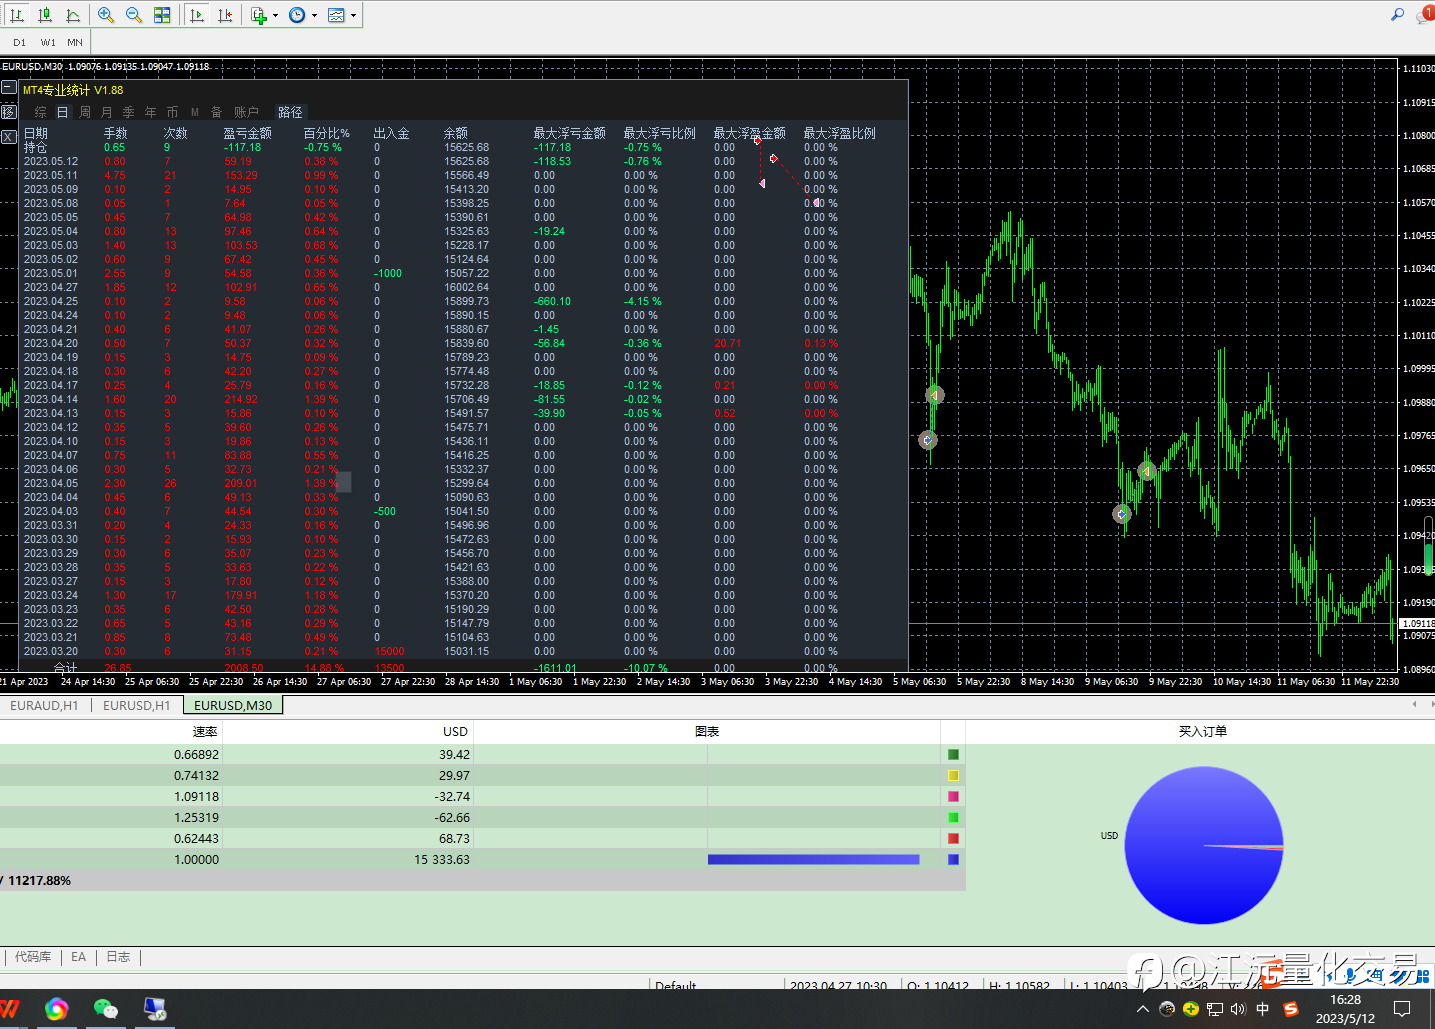Tile chart windows icon
This screenshot has width=1435, height=1029.
pos(162,15)
